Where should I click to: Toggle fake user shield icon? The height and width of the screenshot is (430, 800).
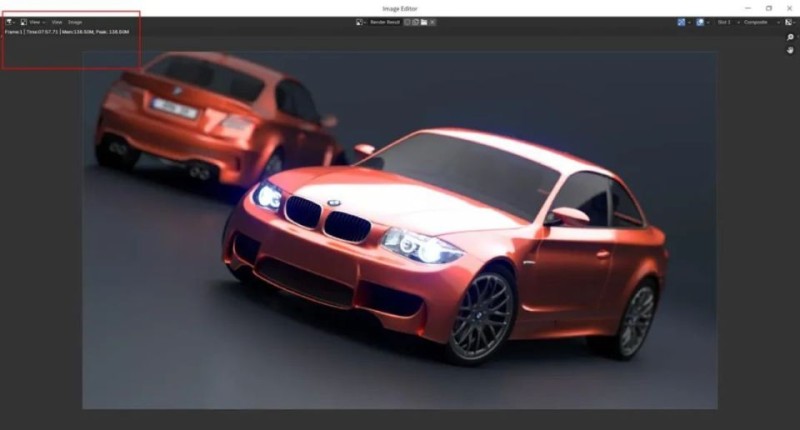click(407, 21)
